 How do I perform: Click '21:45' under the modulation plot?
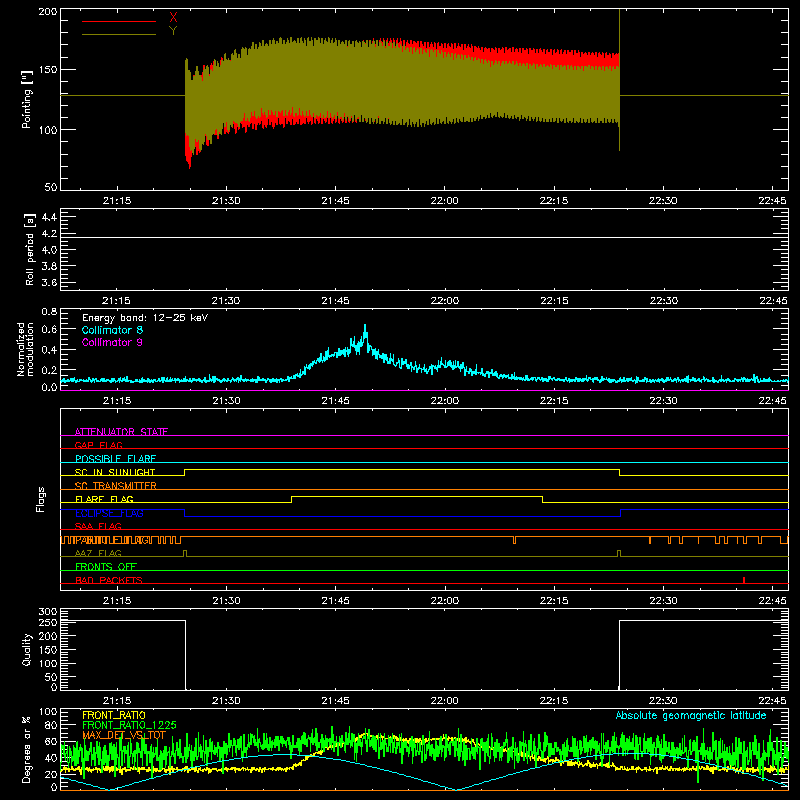(335, 401)
